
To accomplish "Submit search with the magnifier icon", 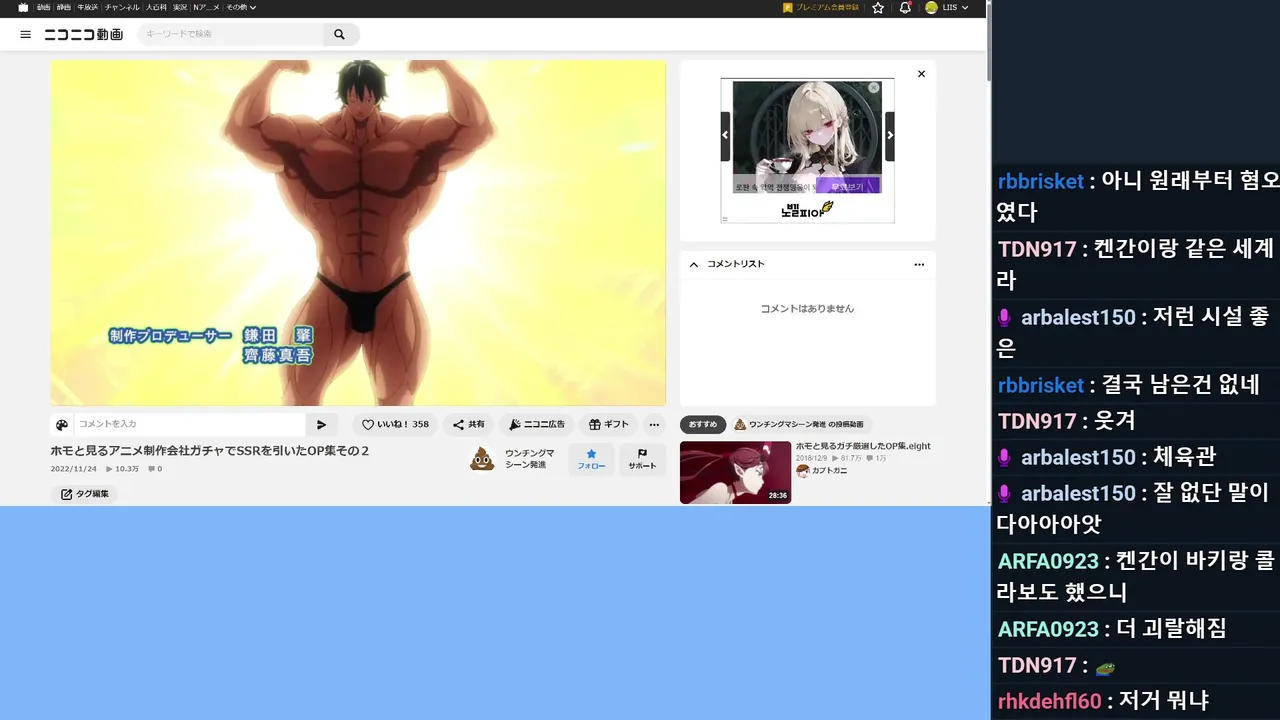I will tap(339, 34).
